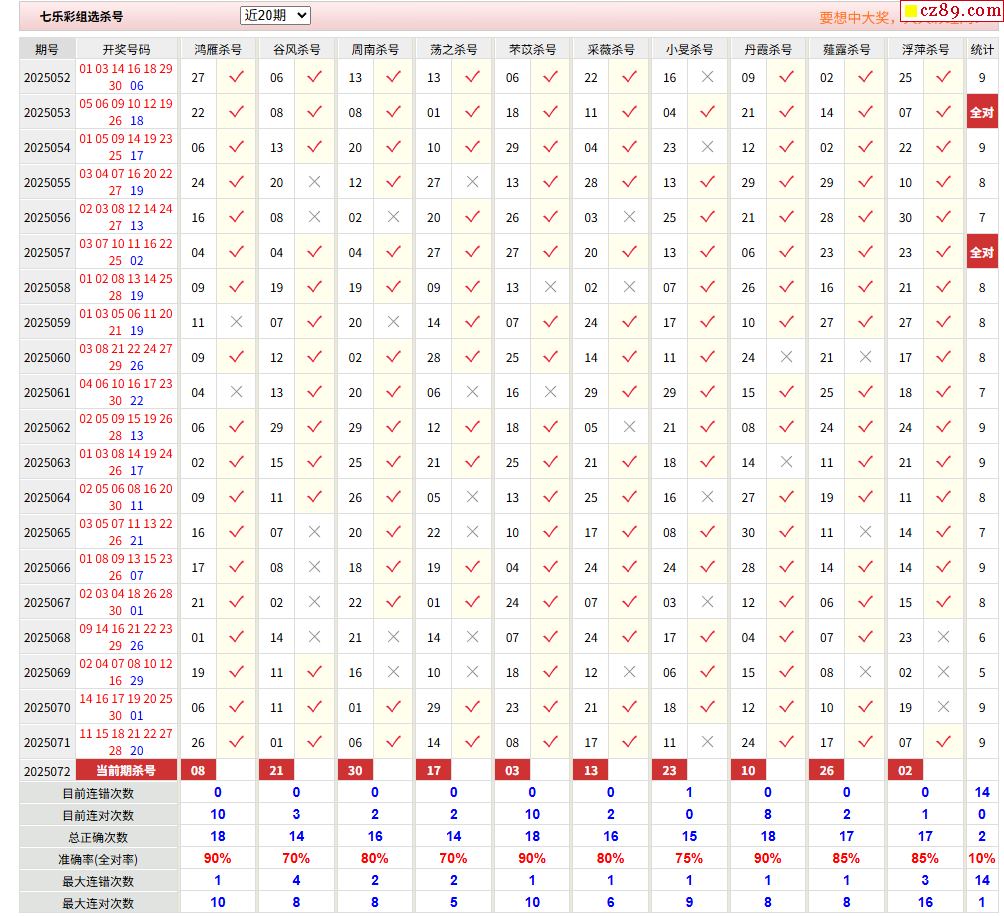Click the 浮萍杀号 column header

point(925,49)
